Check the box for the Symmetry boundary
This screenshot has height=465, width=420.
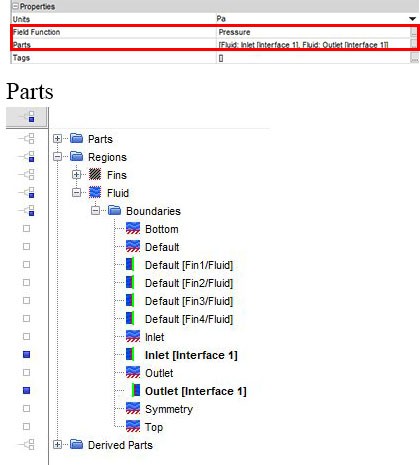(x=26, y=409)
